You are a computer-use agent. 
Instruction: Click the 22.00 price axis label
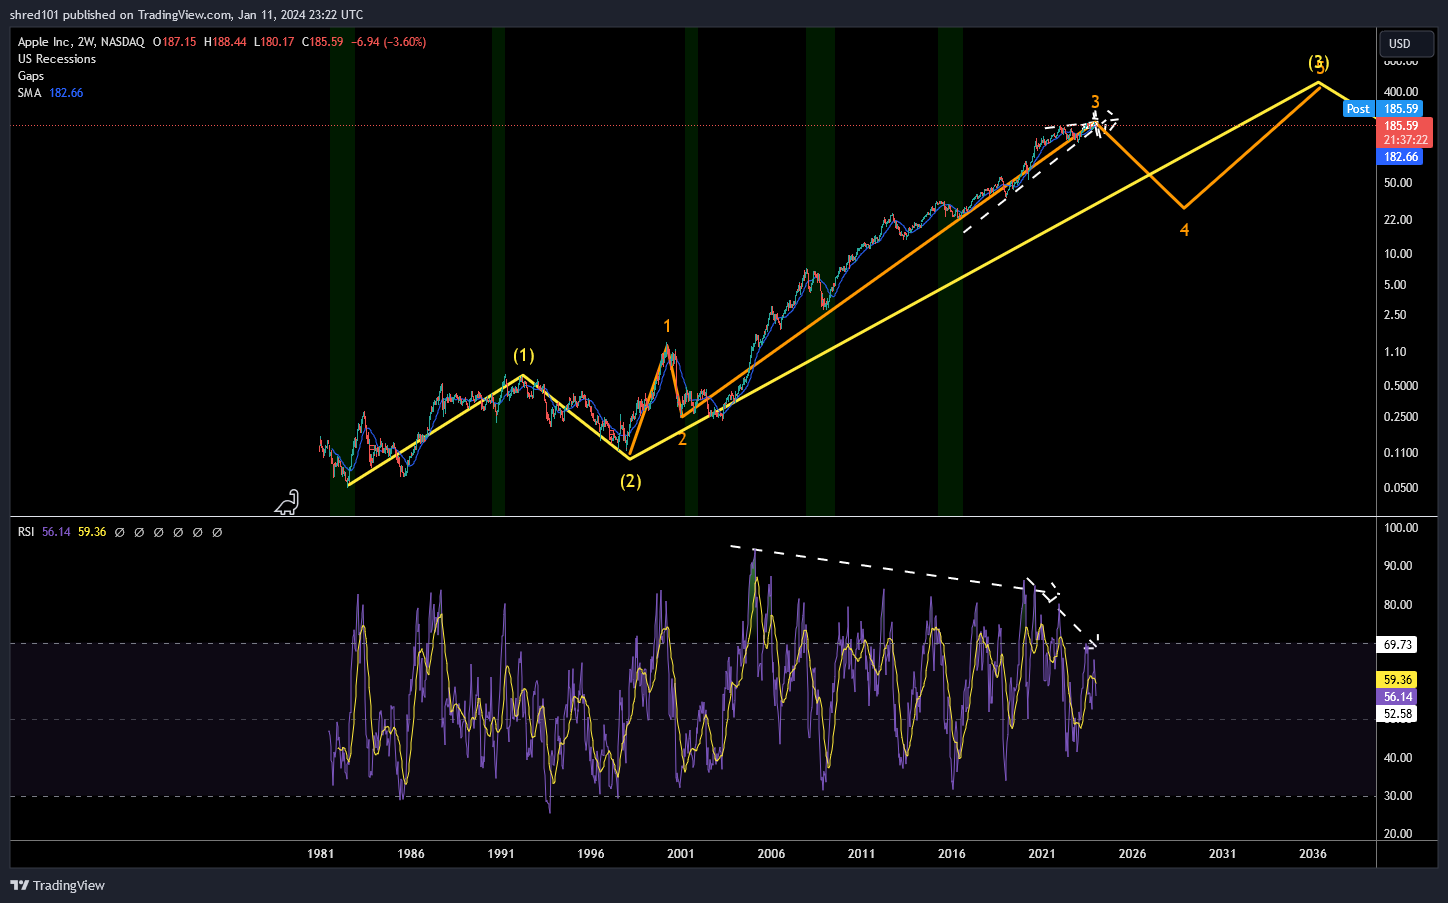pyautogui.click(x=1398, y=220)
